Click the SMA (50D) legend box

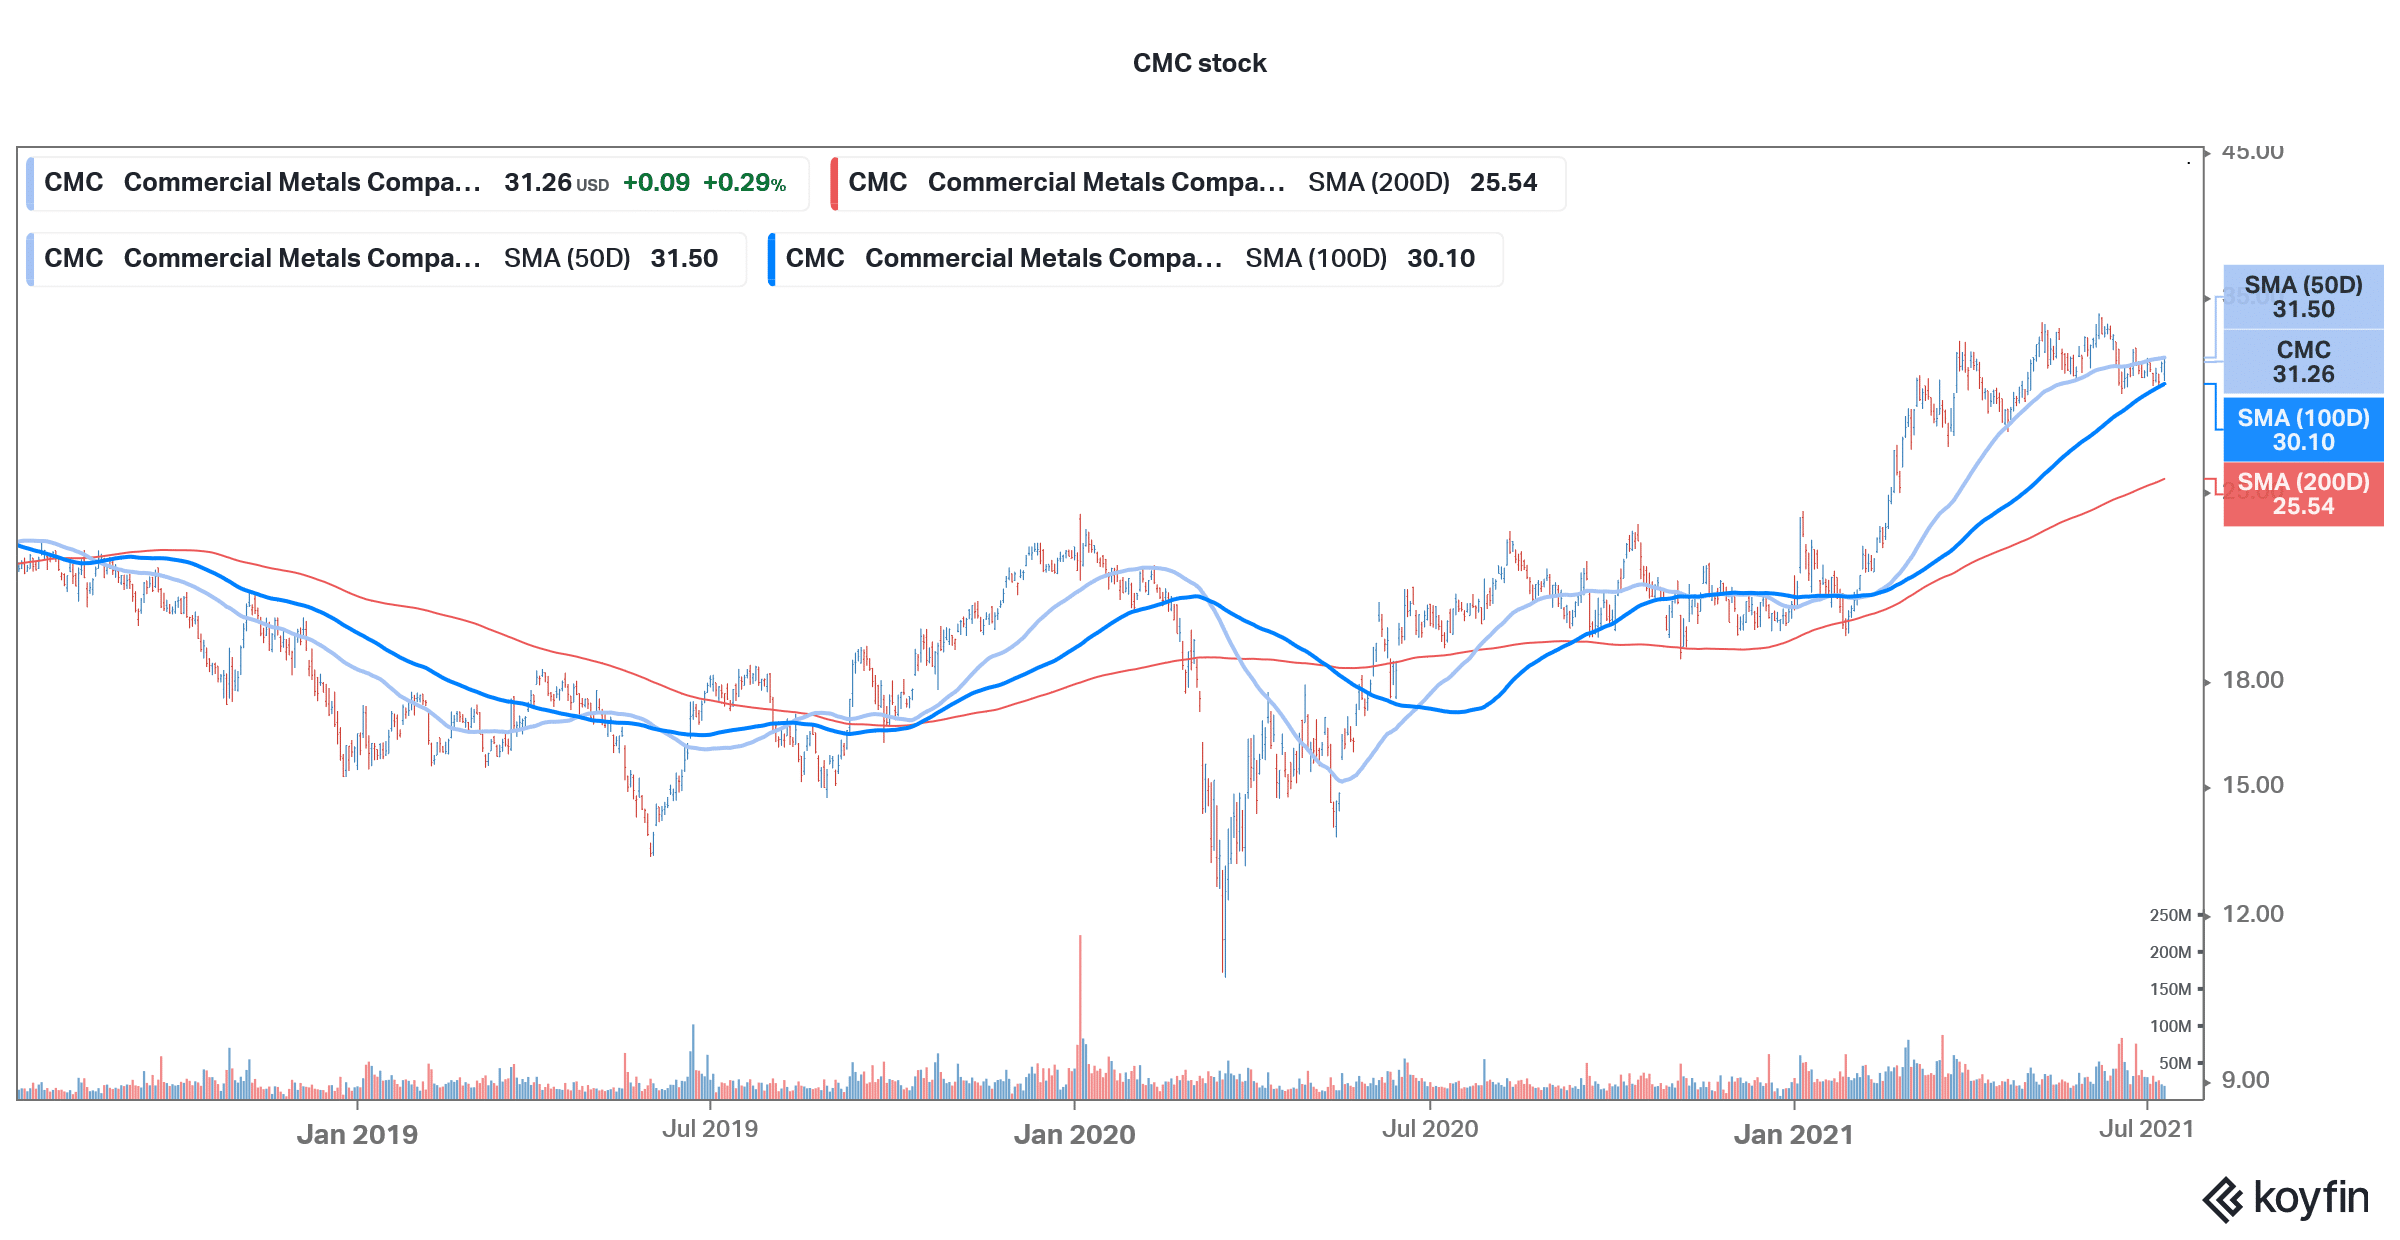tap(386, 259)
